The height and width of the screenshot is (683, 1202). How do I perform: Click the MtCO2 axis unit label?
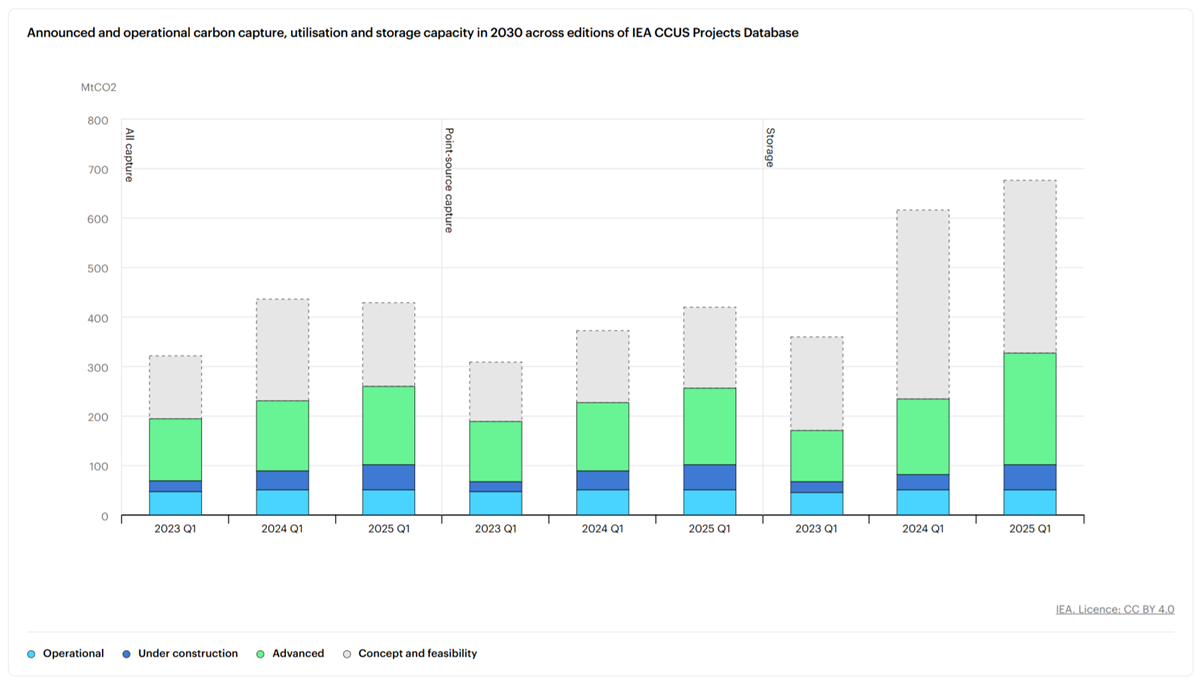(99, 87)
